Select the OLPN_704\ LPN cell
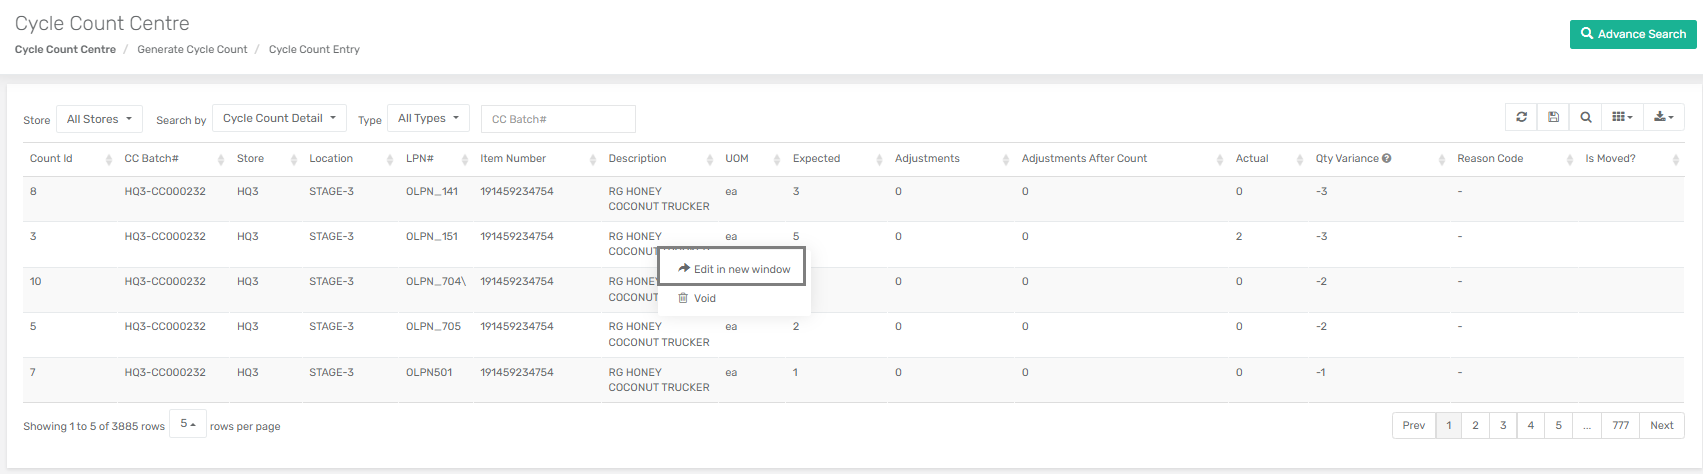This screenshot has width=1703, height=474. click(x=436, y=281)
